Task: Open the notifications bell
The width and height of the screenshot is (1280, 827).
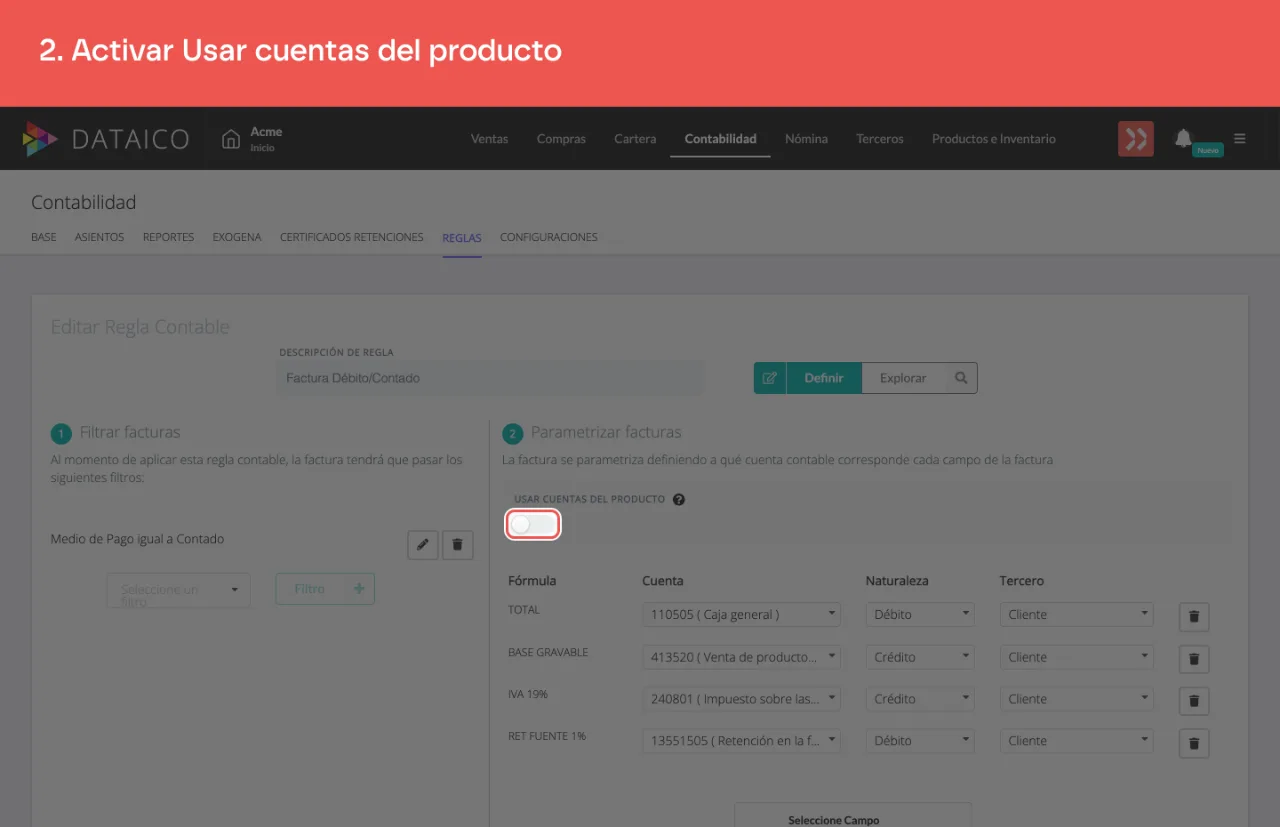Action: coord(1184,138)
